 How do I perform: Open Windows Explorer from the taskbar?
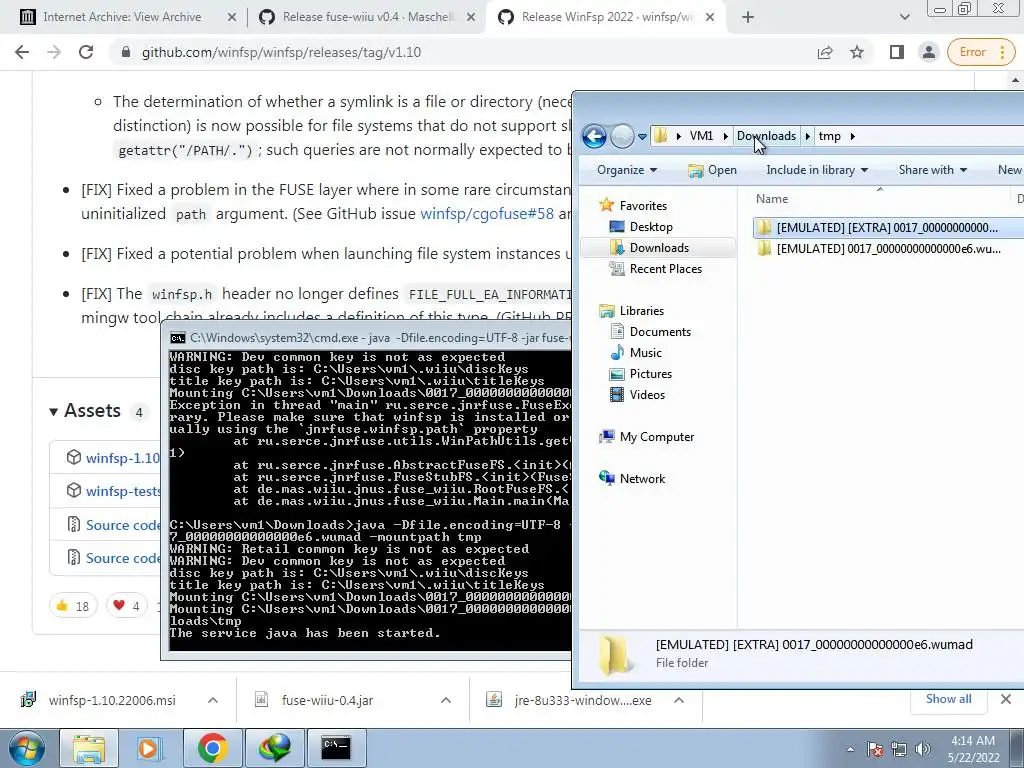pyautogui.click(x=89, y=748)
